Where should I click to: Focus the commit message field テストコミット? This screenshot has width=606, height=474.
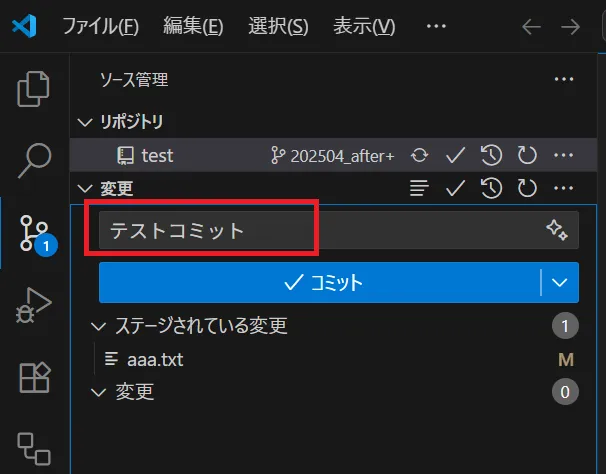coord(339,230)
